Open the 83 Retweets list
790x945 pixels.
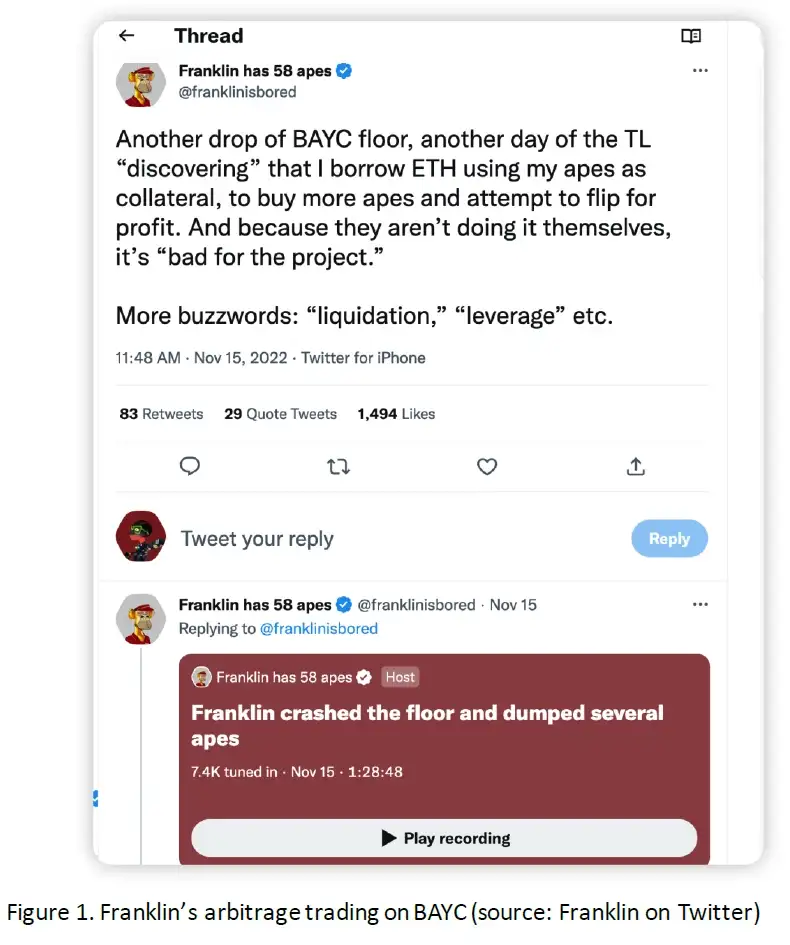[x=161, y=413]
